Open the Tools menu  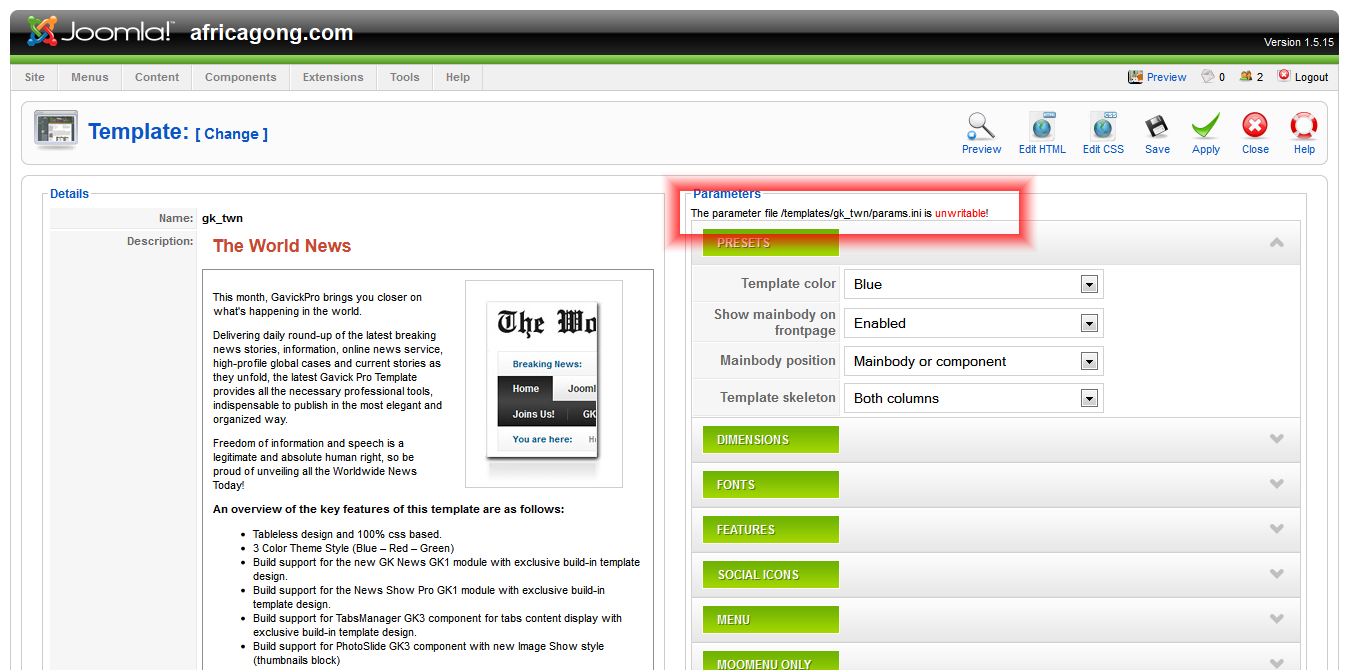405,77
